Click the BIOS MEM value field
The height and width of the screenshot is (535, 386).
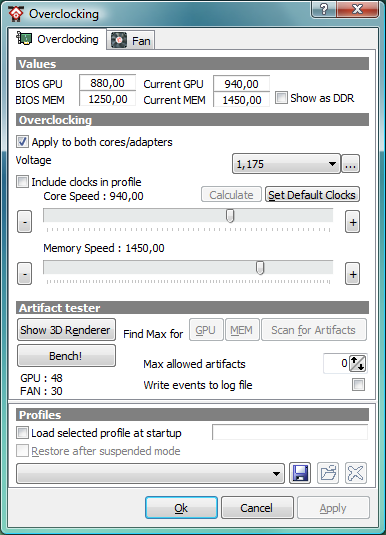108,99
